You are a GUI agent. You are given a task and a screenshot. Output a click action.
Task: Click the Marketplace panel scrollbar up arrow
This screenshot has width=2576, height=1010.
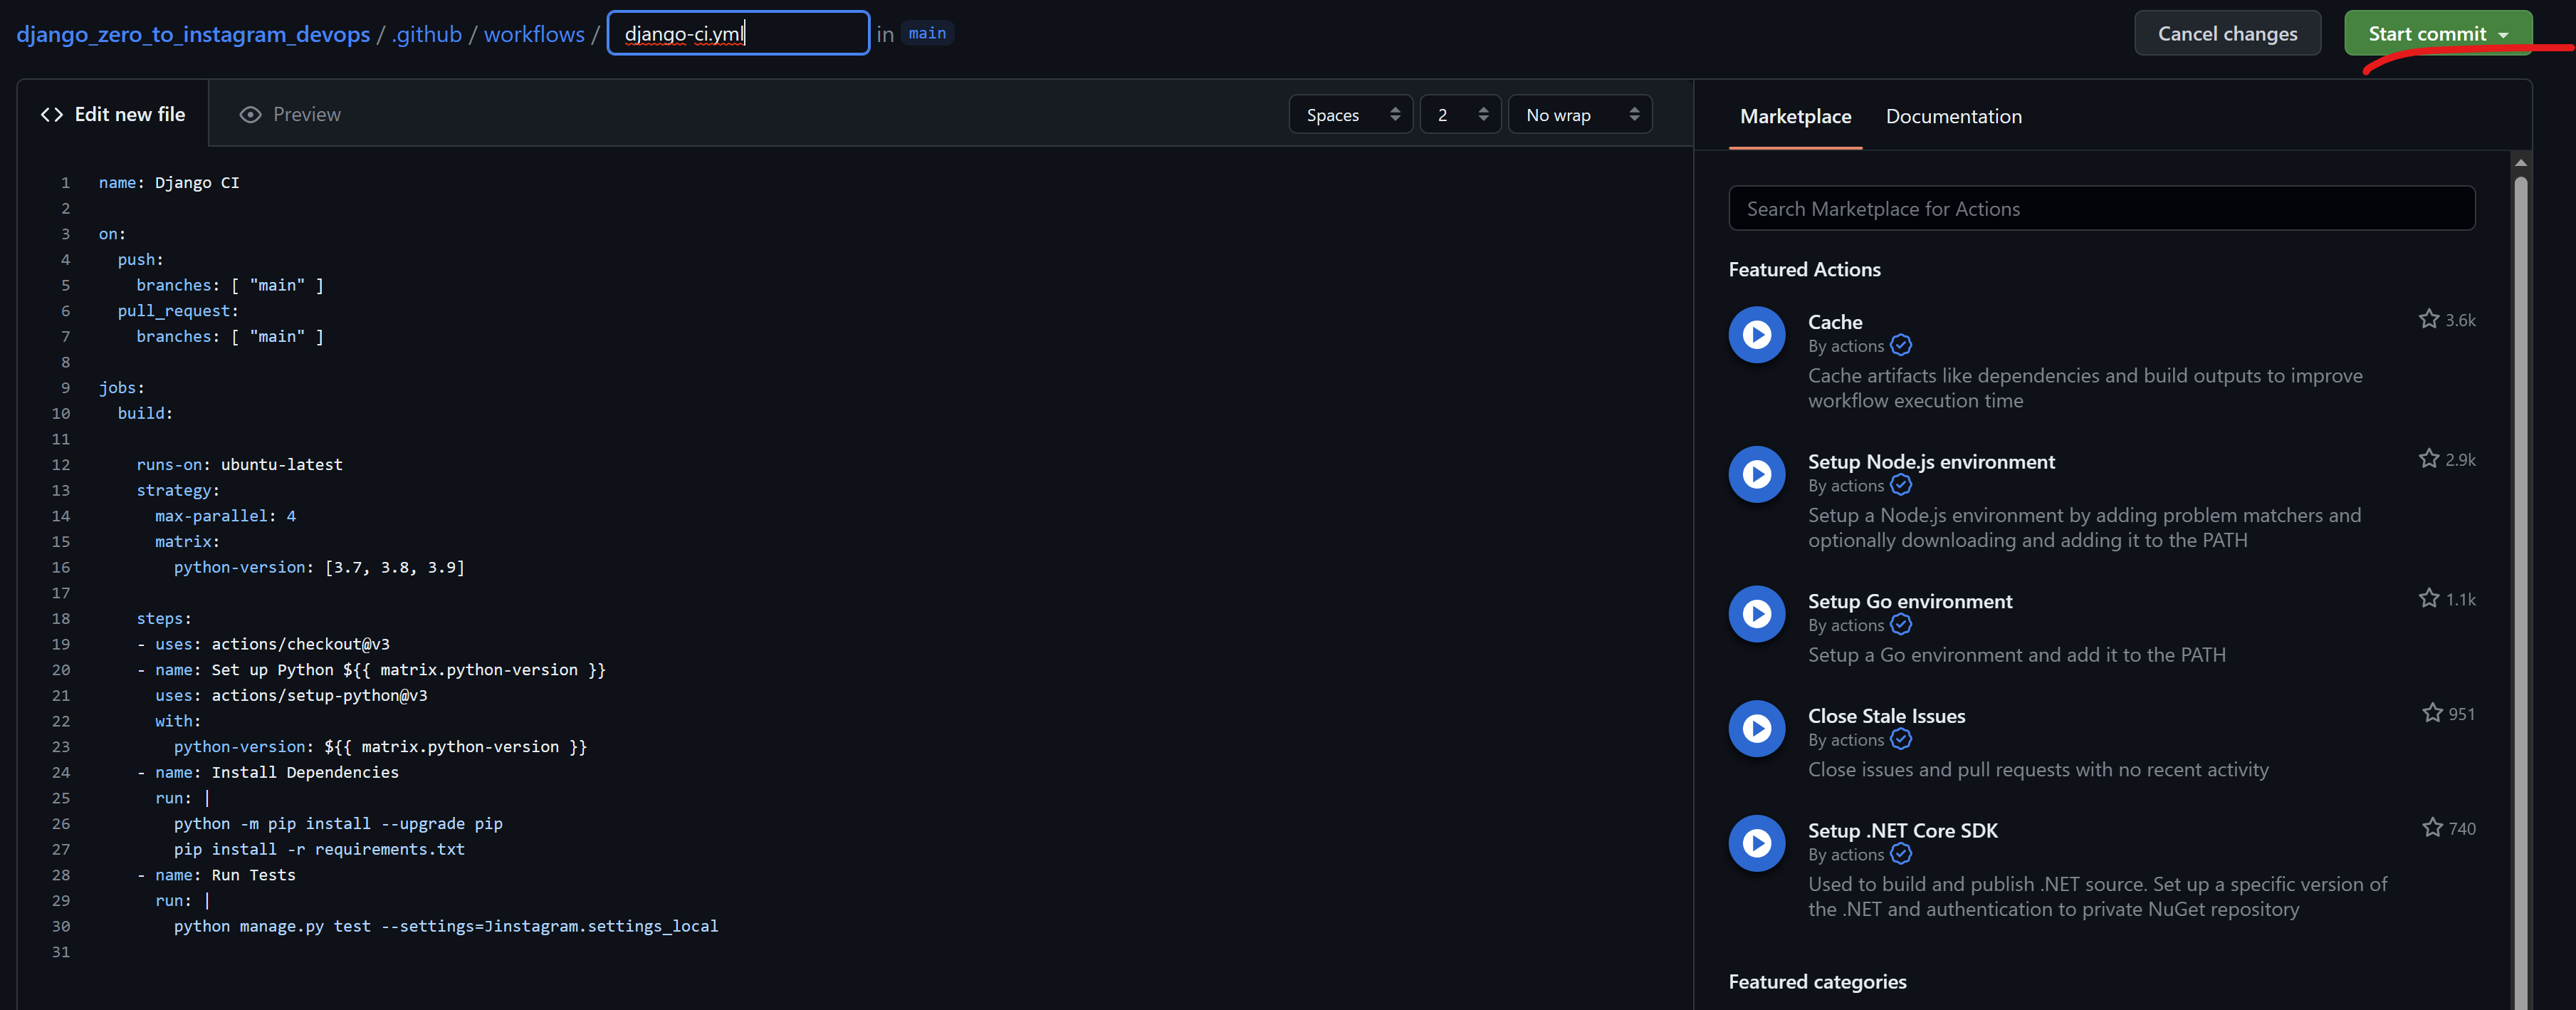[2520, 162]
